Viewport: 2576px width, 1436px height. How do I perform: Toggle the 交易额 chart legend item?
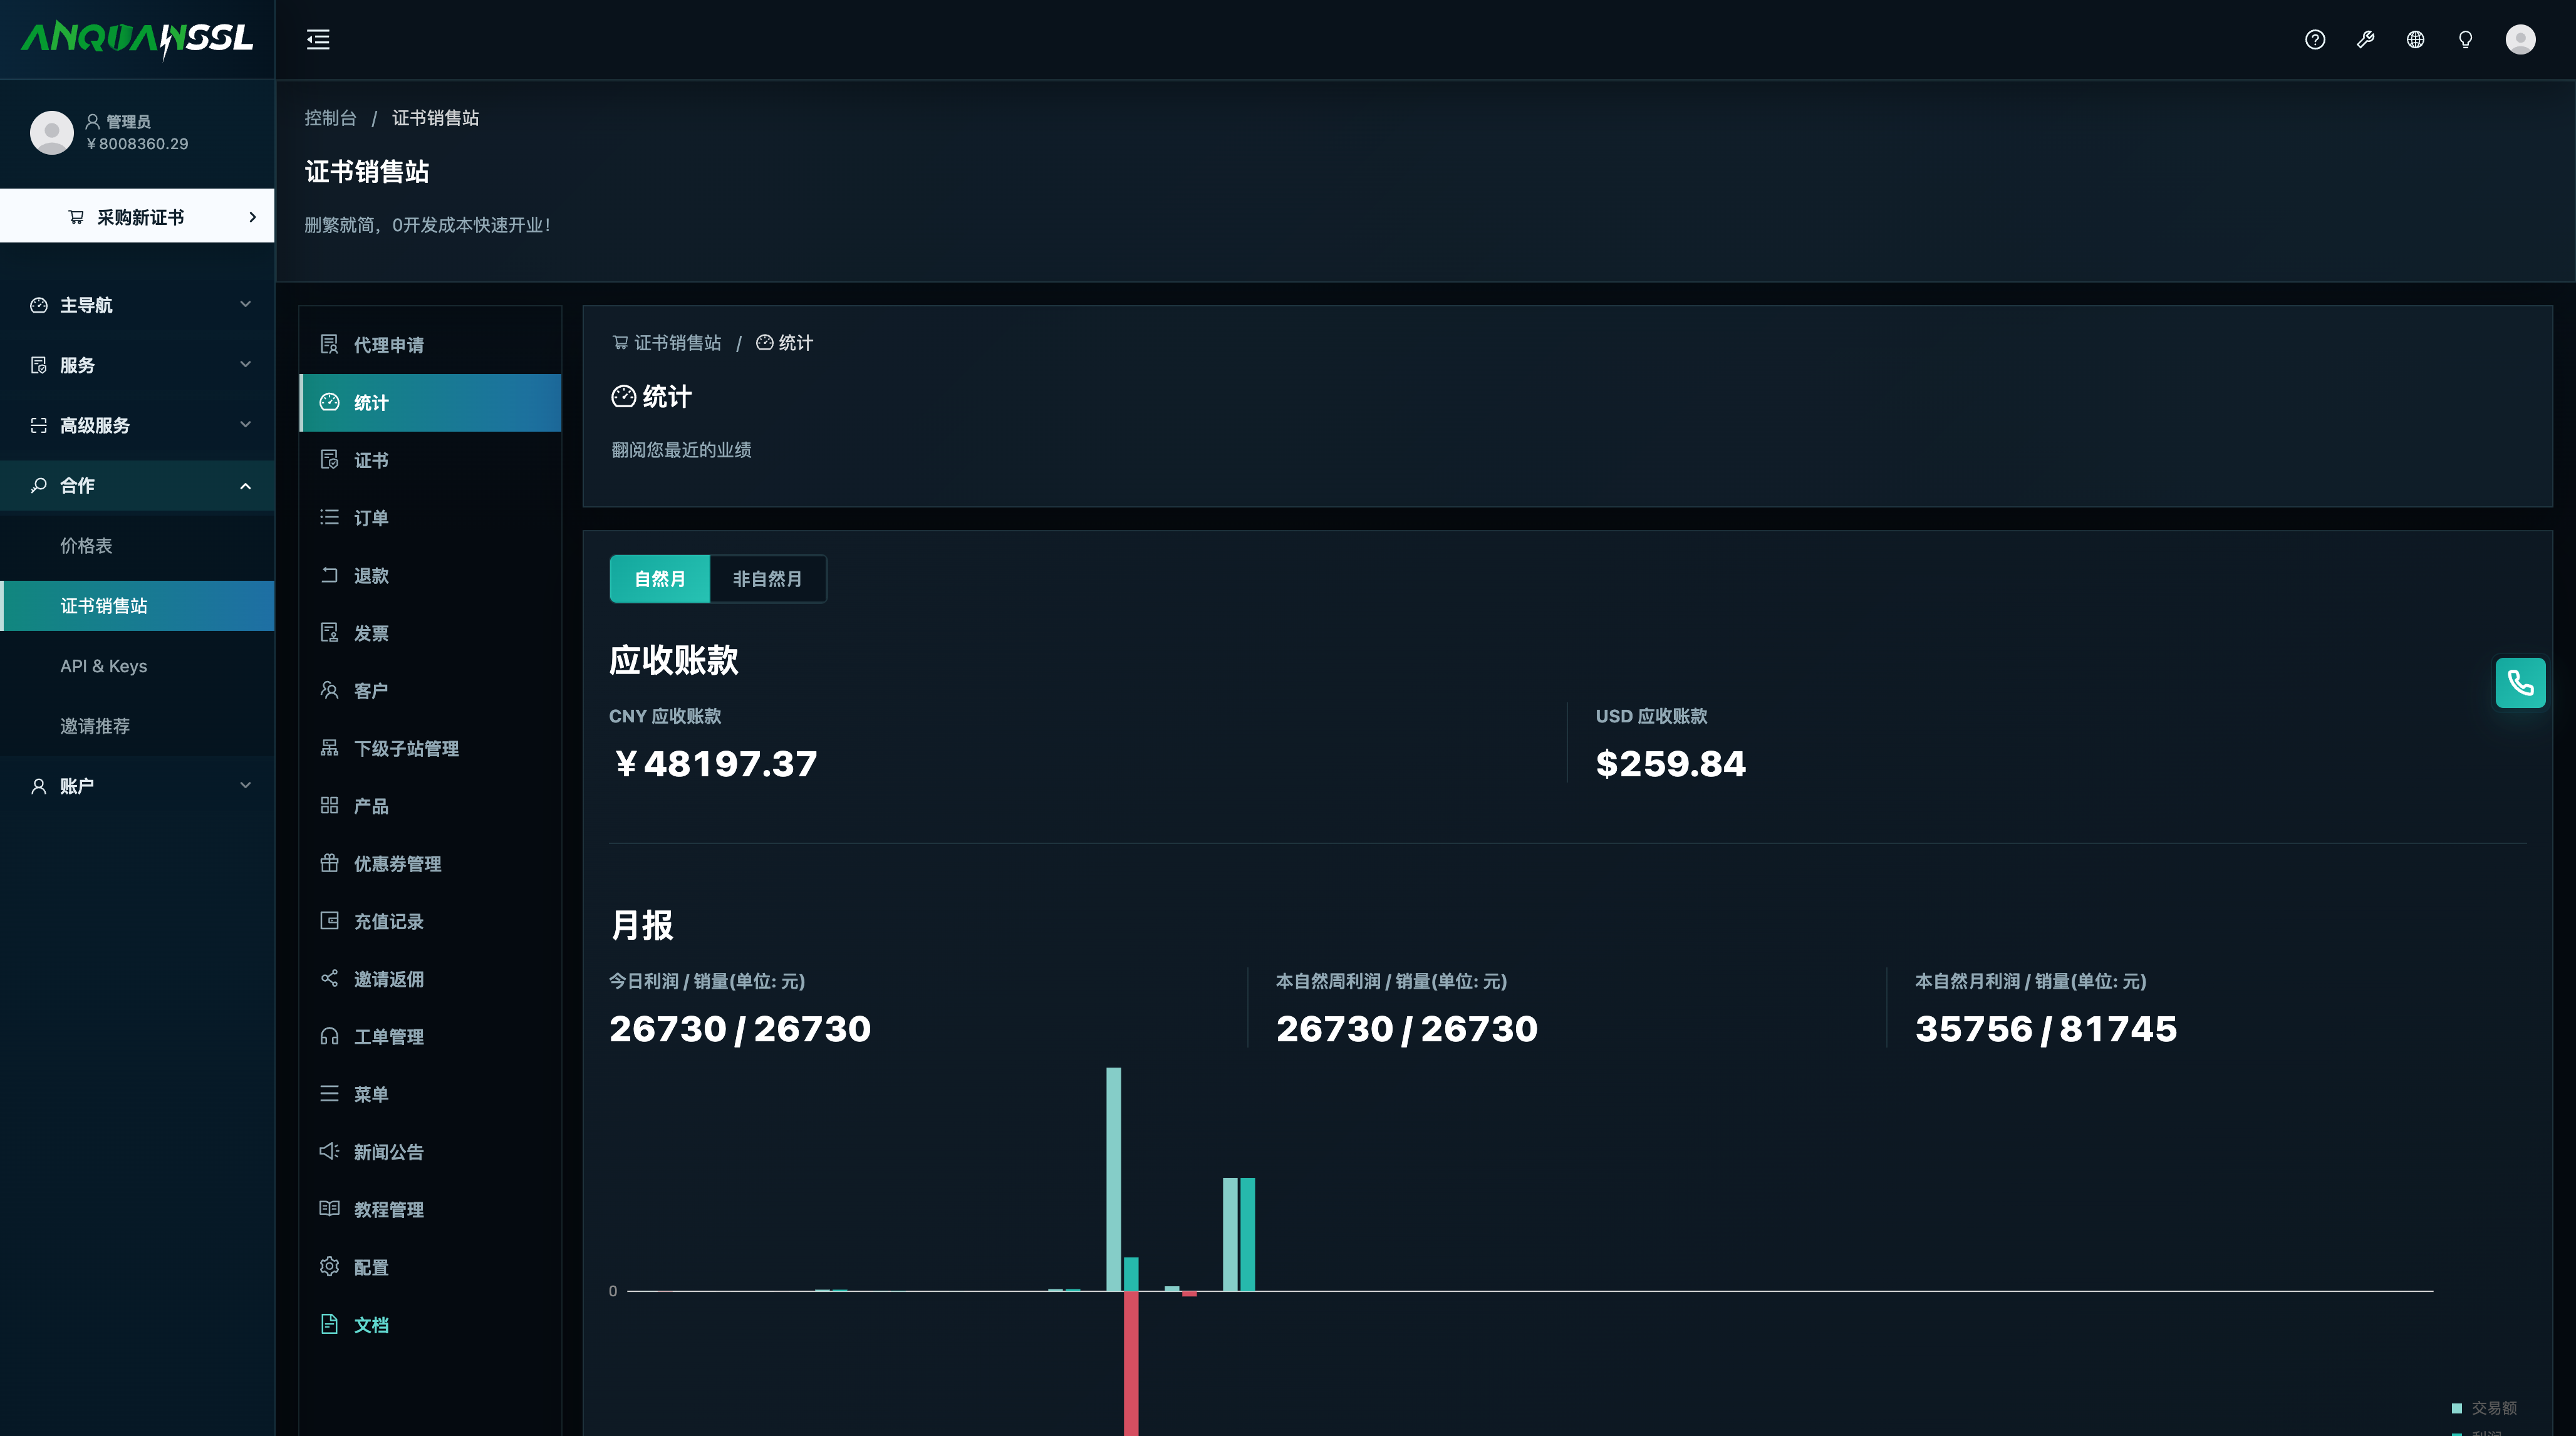[2484, 1408]
